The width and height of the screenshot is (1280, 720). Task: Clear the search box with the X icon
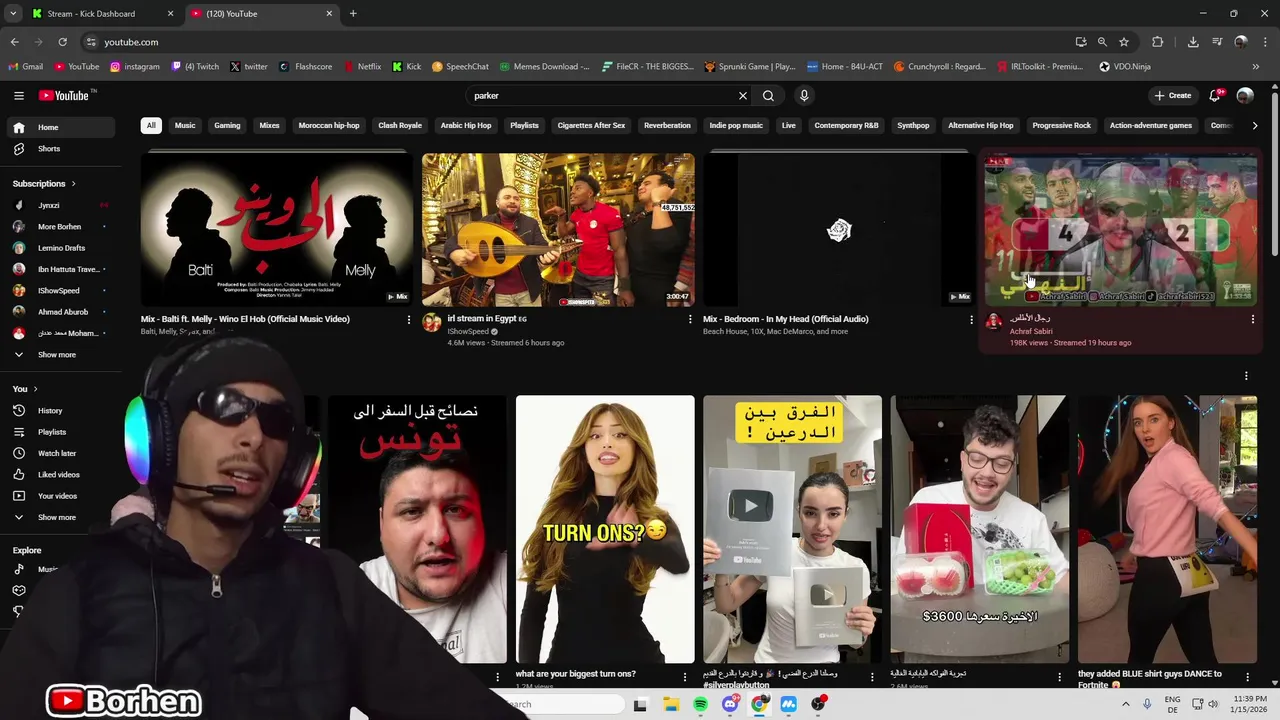743,96
